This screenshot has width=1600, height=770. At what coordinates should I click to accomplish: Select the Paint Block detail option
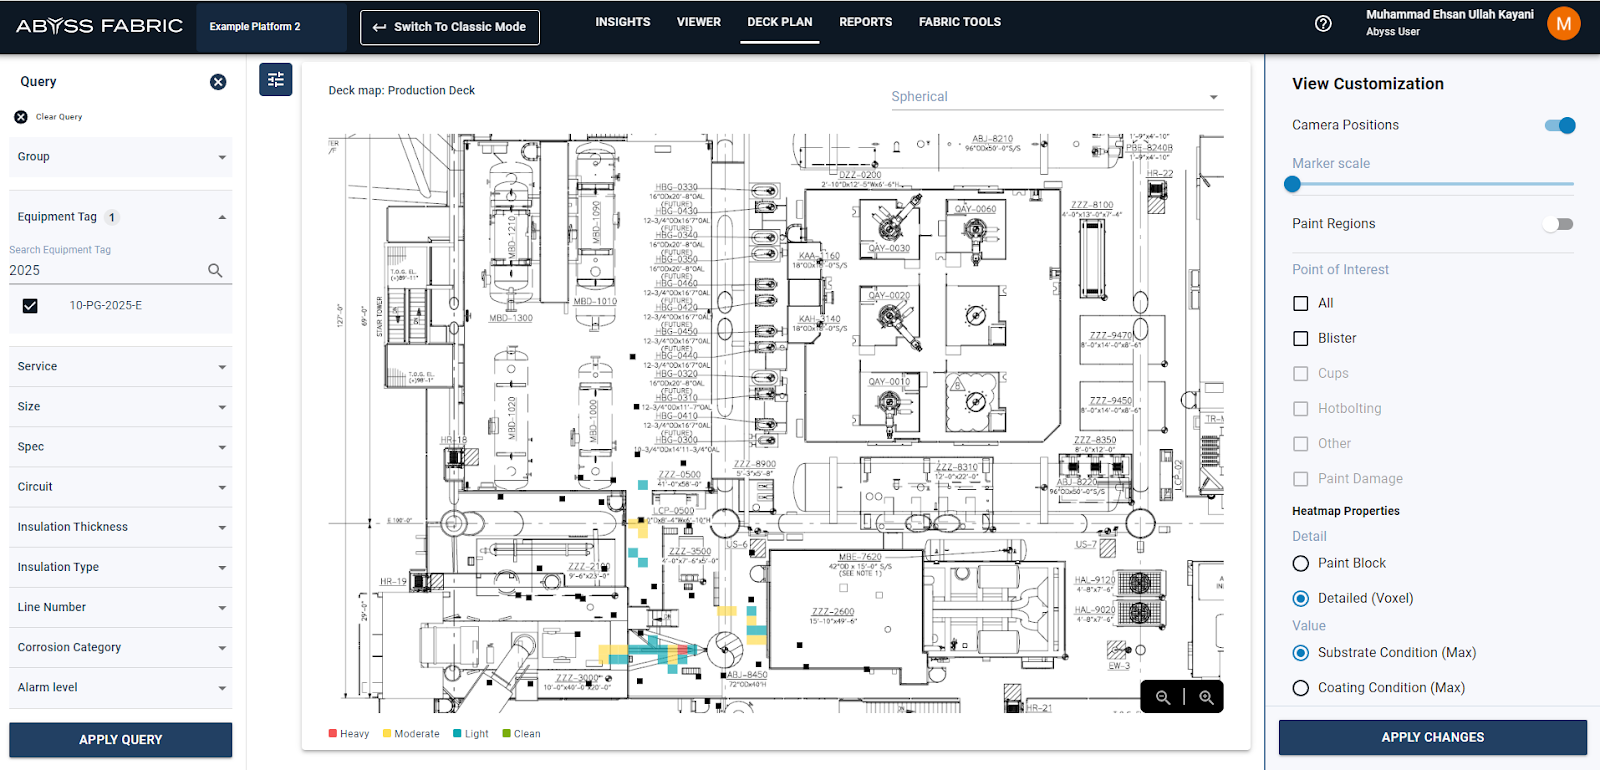click(1301, 564)
